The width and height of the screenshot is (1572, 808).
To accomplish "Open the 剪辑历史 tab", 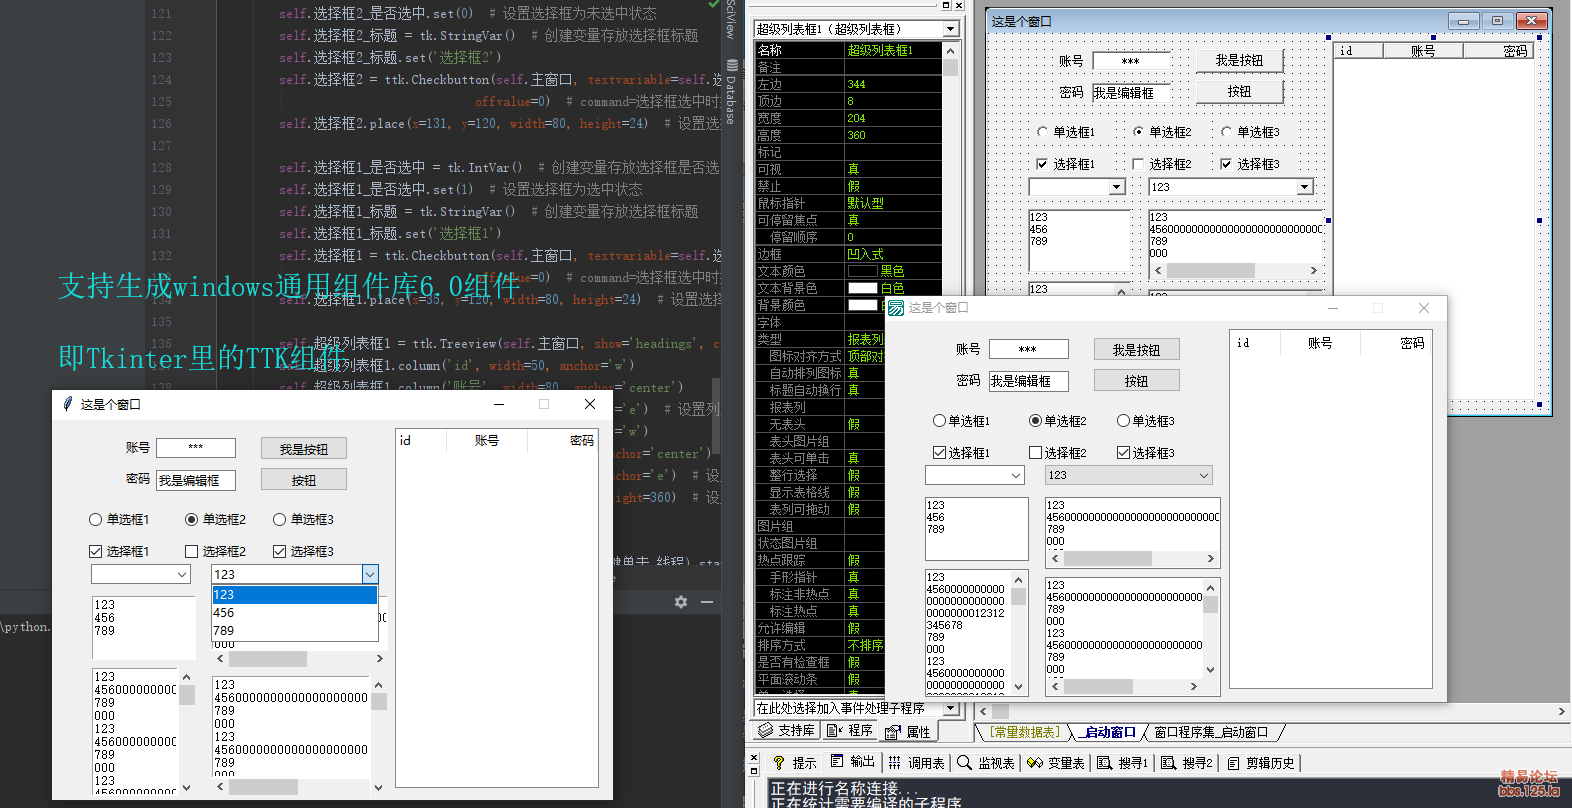I will 1261,763.
